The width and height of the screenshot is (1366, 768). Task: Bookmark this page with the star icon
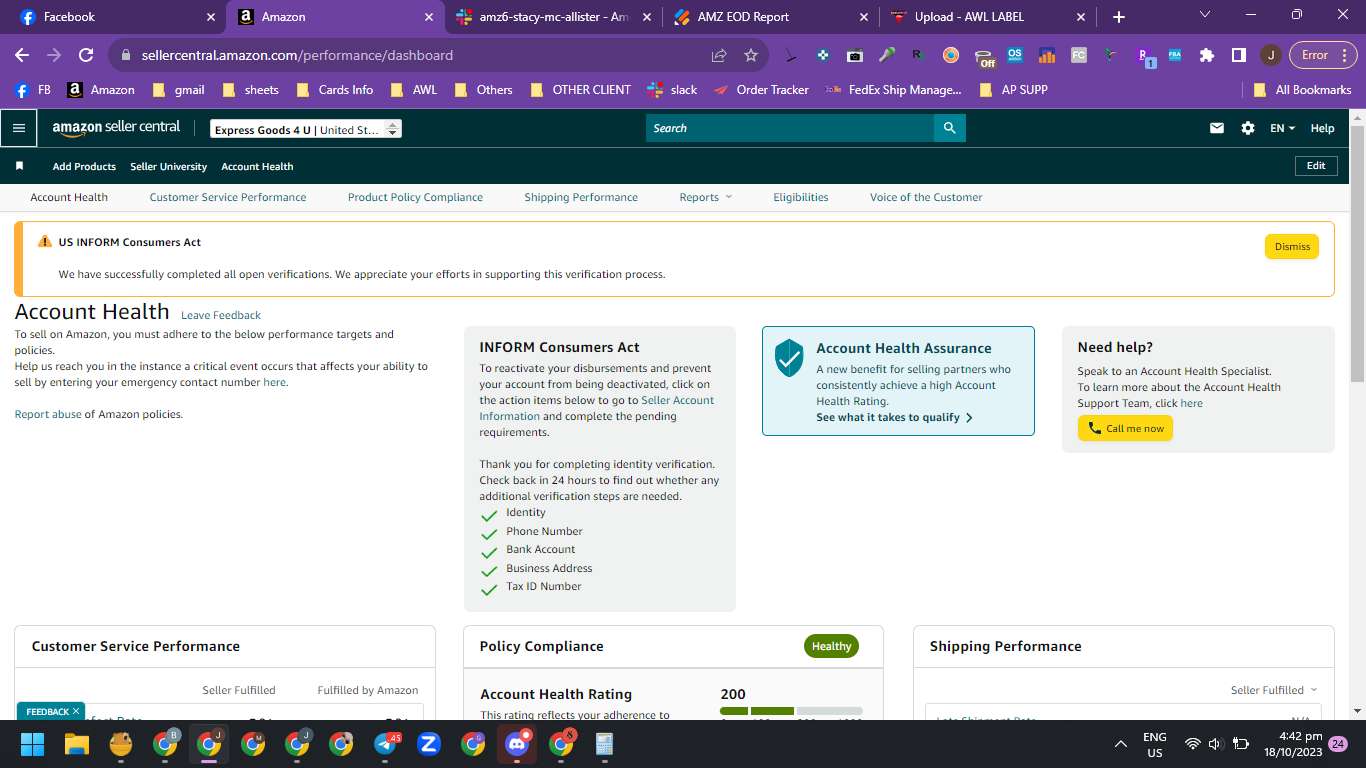(751, 55)
